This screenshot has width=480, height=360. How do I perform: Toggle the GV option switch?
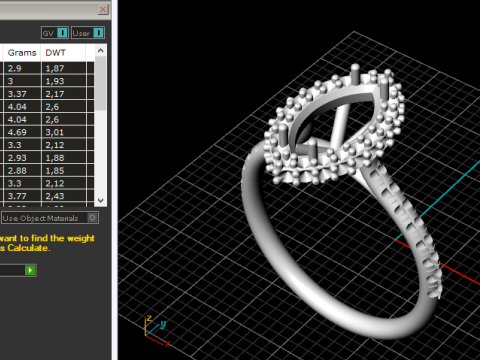click(62, 33)
